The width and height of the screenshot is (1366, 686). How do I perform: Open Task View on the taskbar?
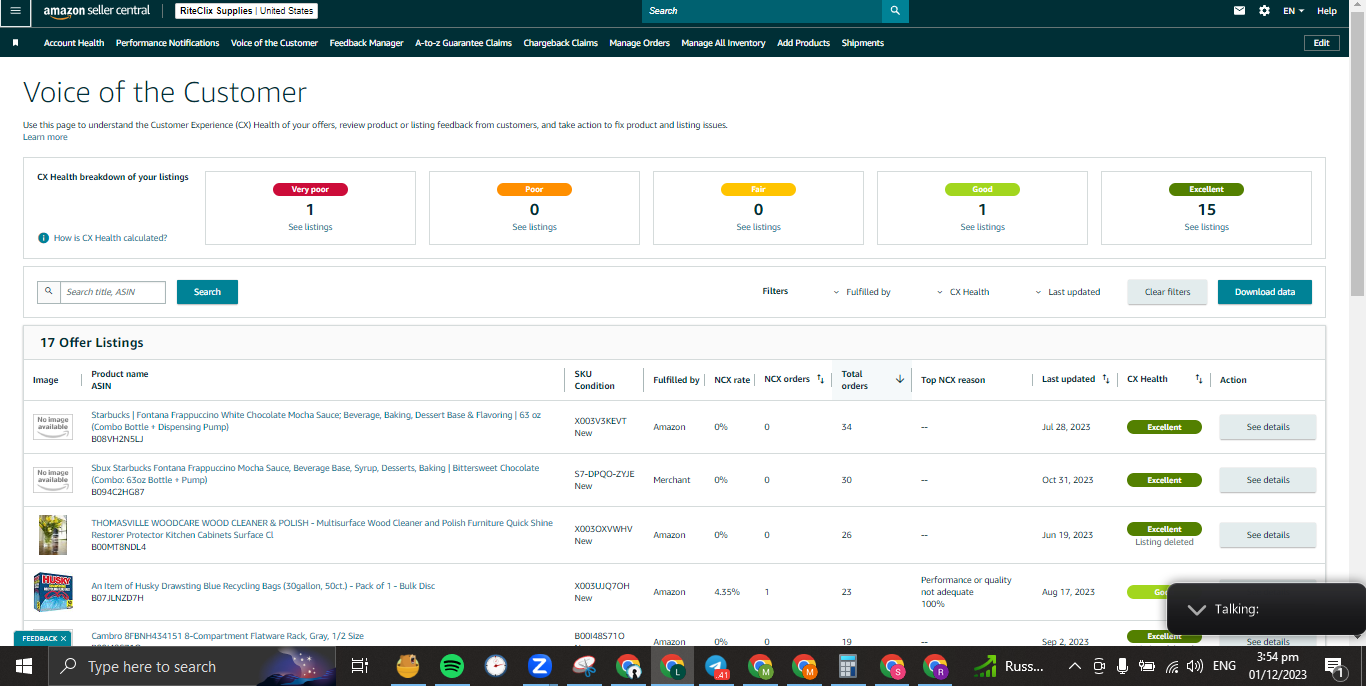coord(360,666)
